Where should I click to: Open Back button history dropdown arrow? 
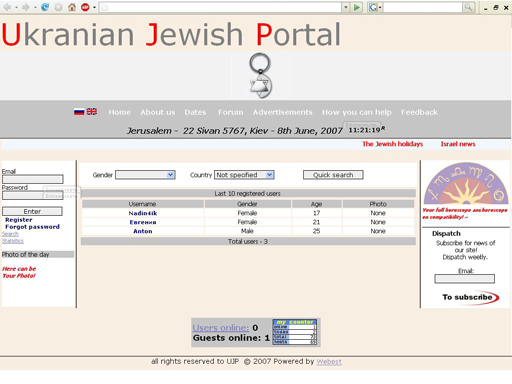[16, 7]
